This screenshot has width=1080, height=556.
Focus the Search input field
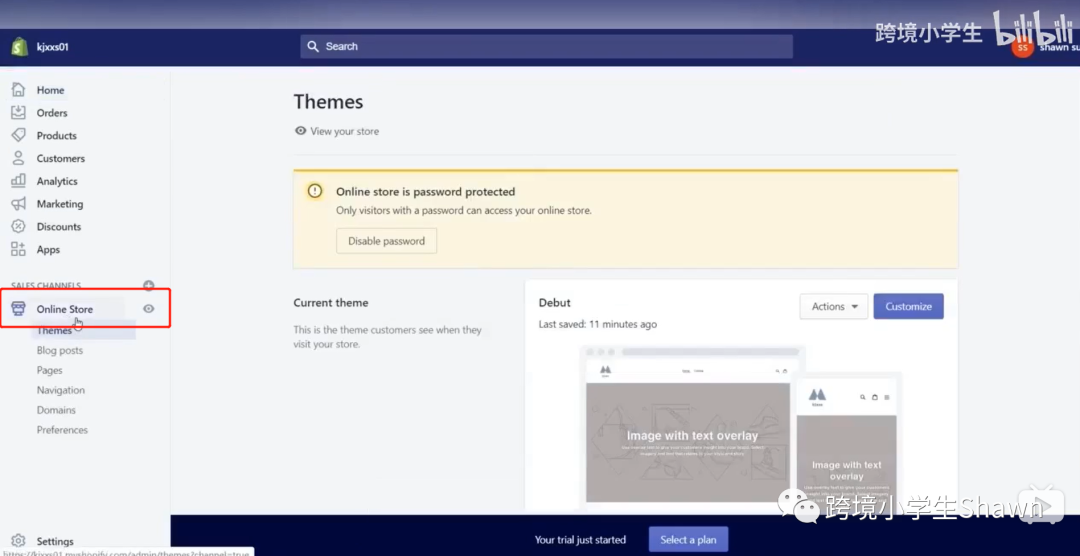(546, 46)
